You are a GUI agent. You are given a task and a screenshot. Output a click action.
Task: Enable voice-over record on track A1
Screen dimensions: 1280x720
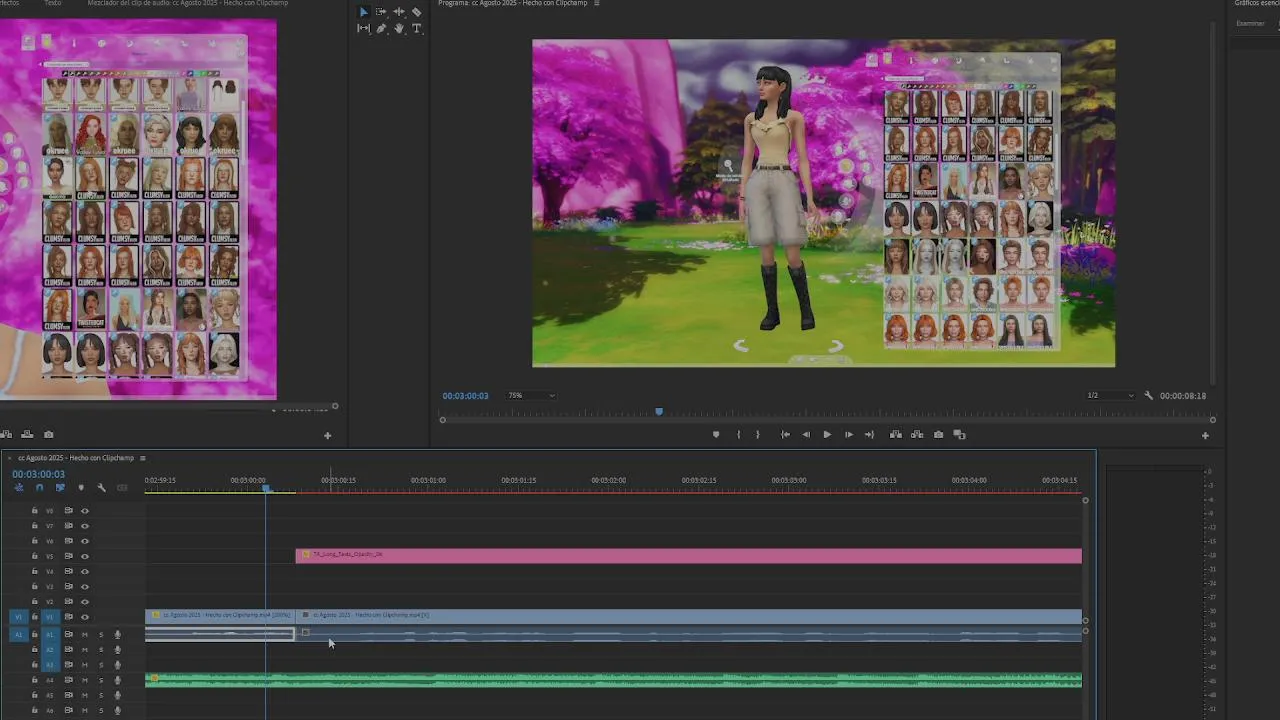pyautogui.click(x=117, y=634)
